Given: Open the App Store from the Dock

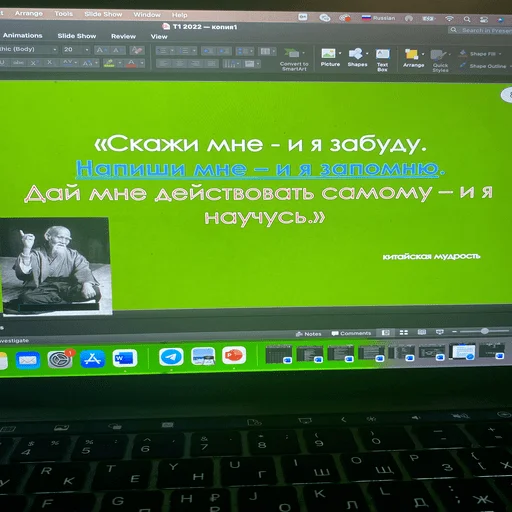Looking at the screenshot, I should (92, 359).
